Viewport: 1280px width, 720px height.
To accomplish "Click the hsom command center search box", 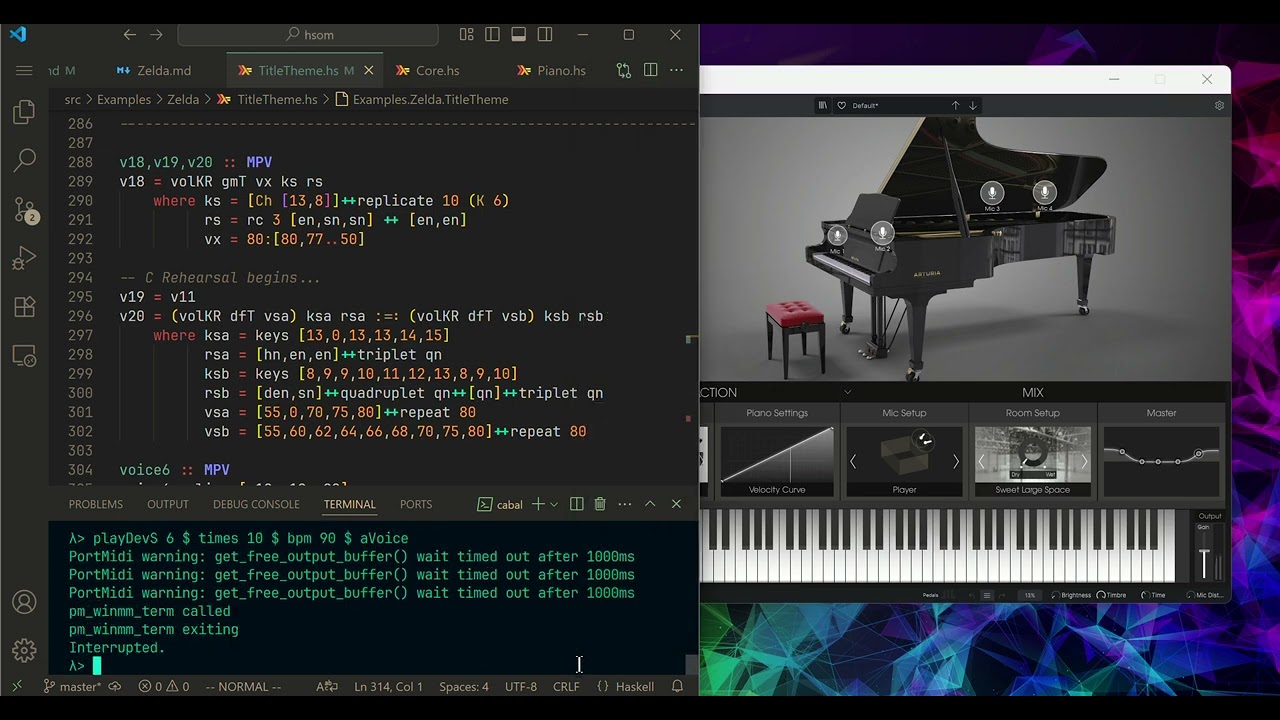I will coord(308,34).
